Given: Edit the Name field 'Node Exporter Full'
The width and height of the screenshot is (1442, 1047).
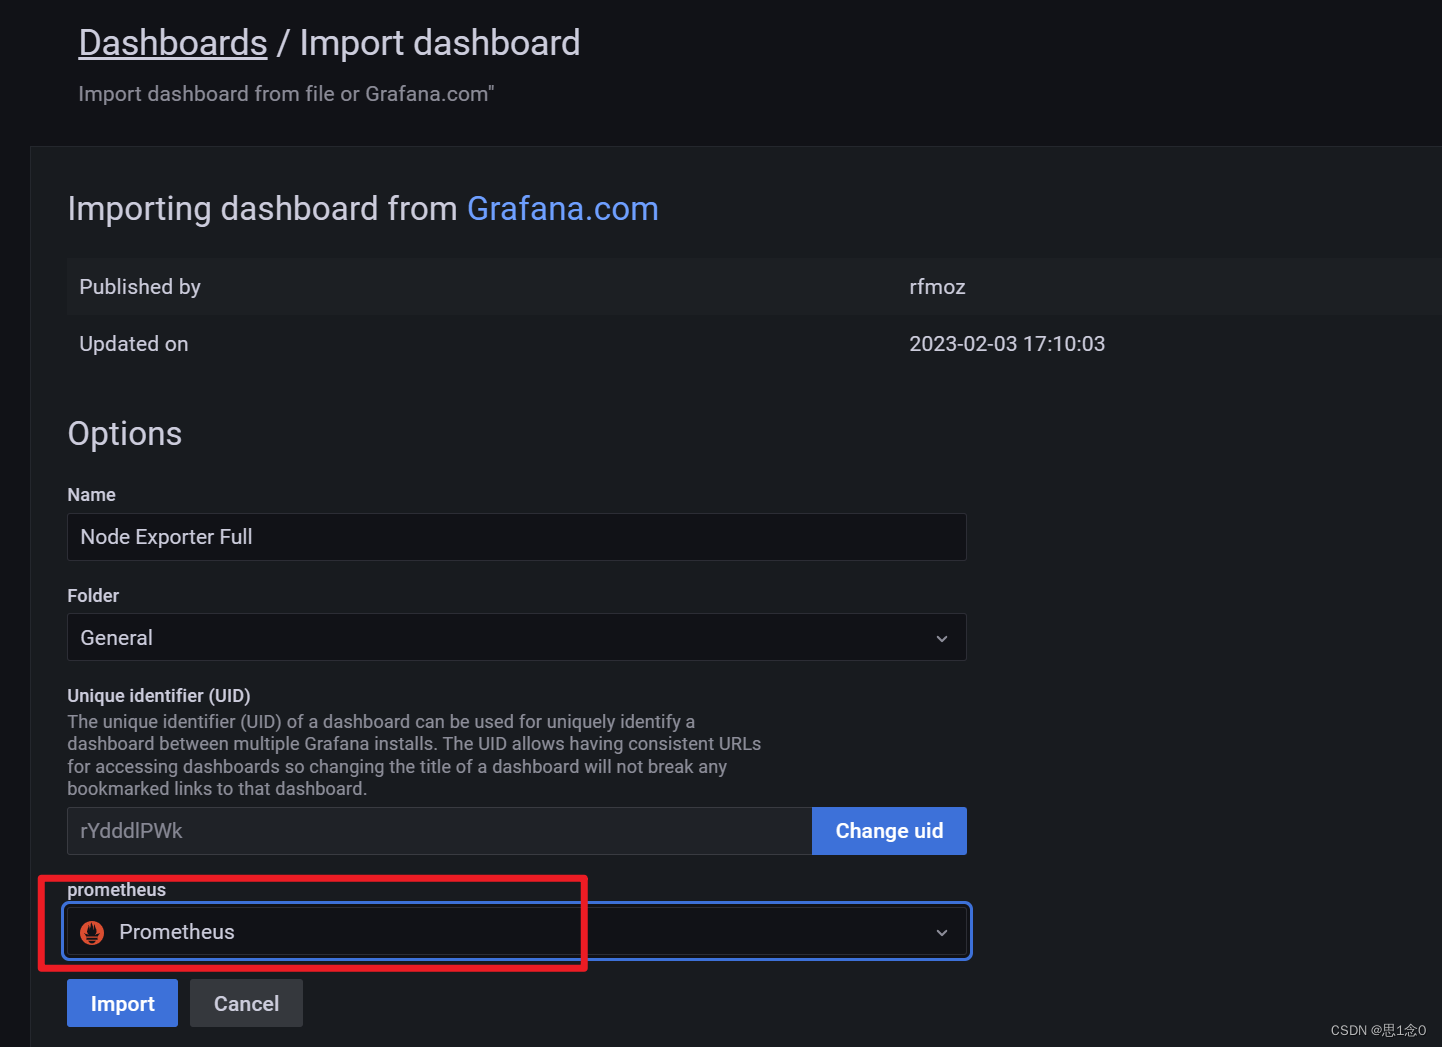Looking at the screenshot, I should coord(517,537).
